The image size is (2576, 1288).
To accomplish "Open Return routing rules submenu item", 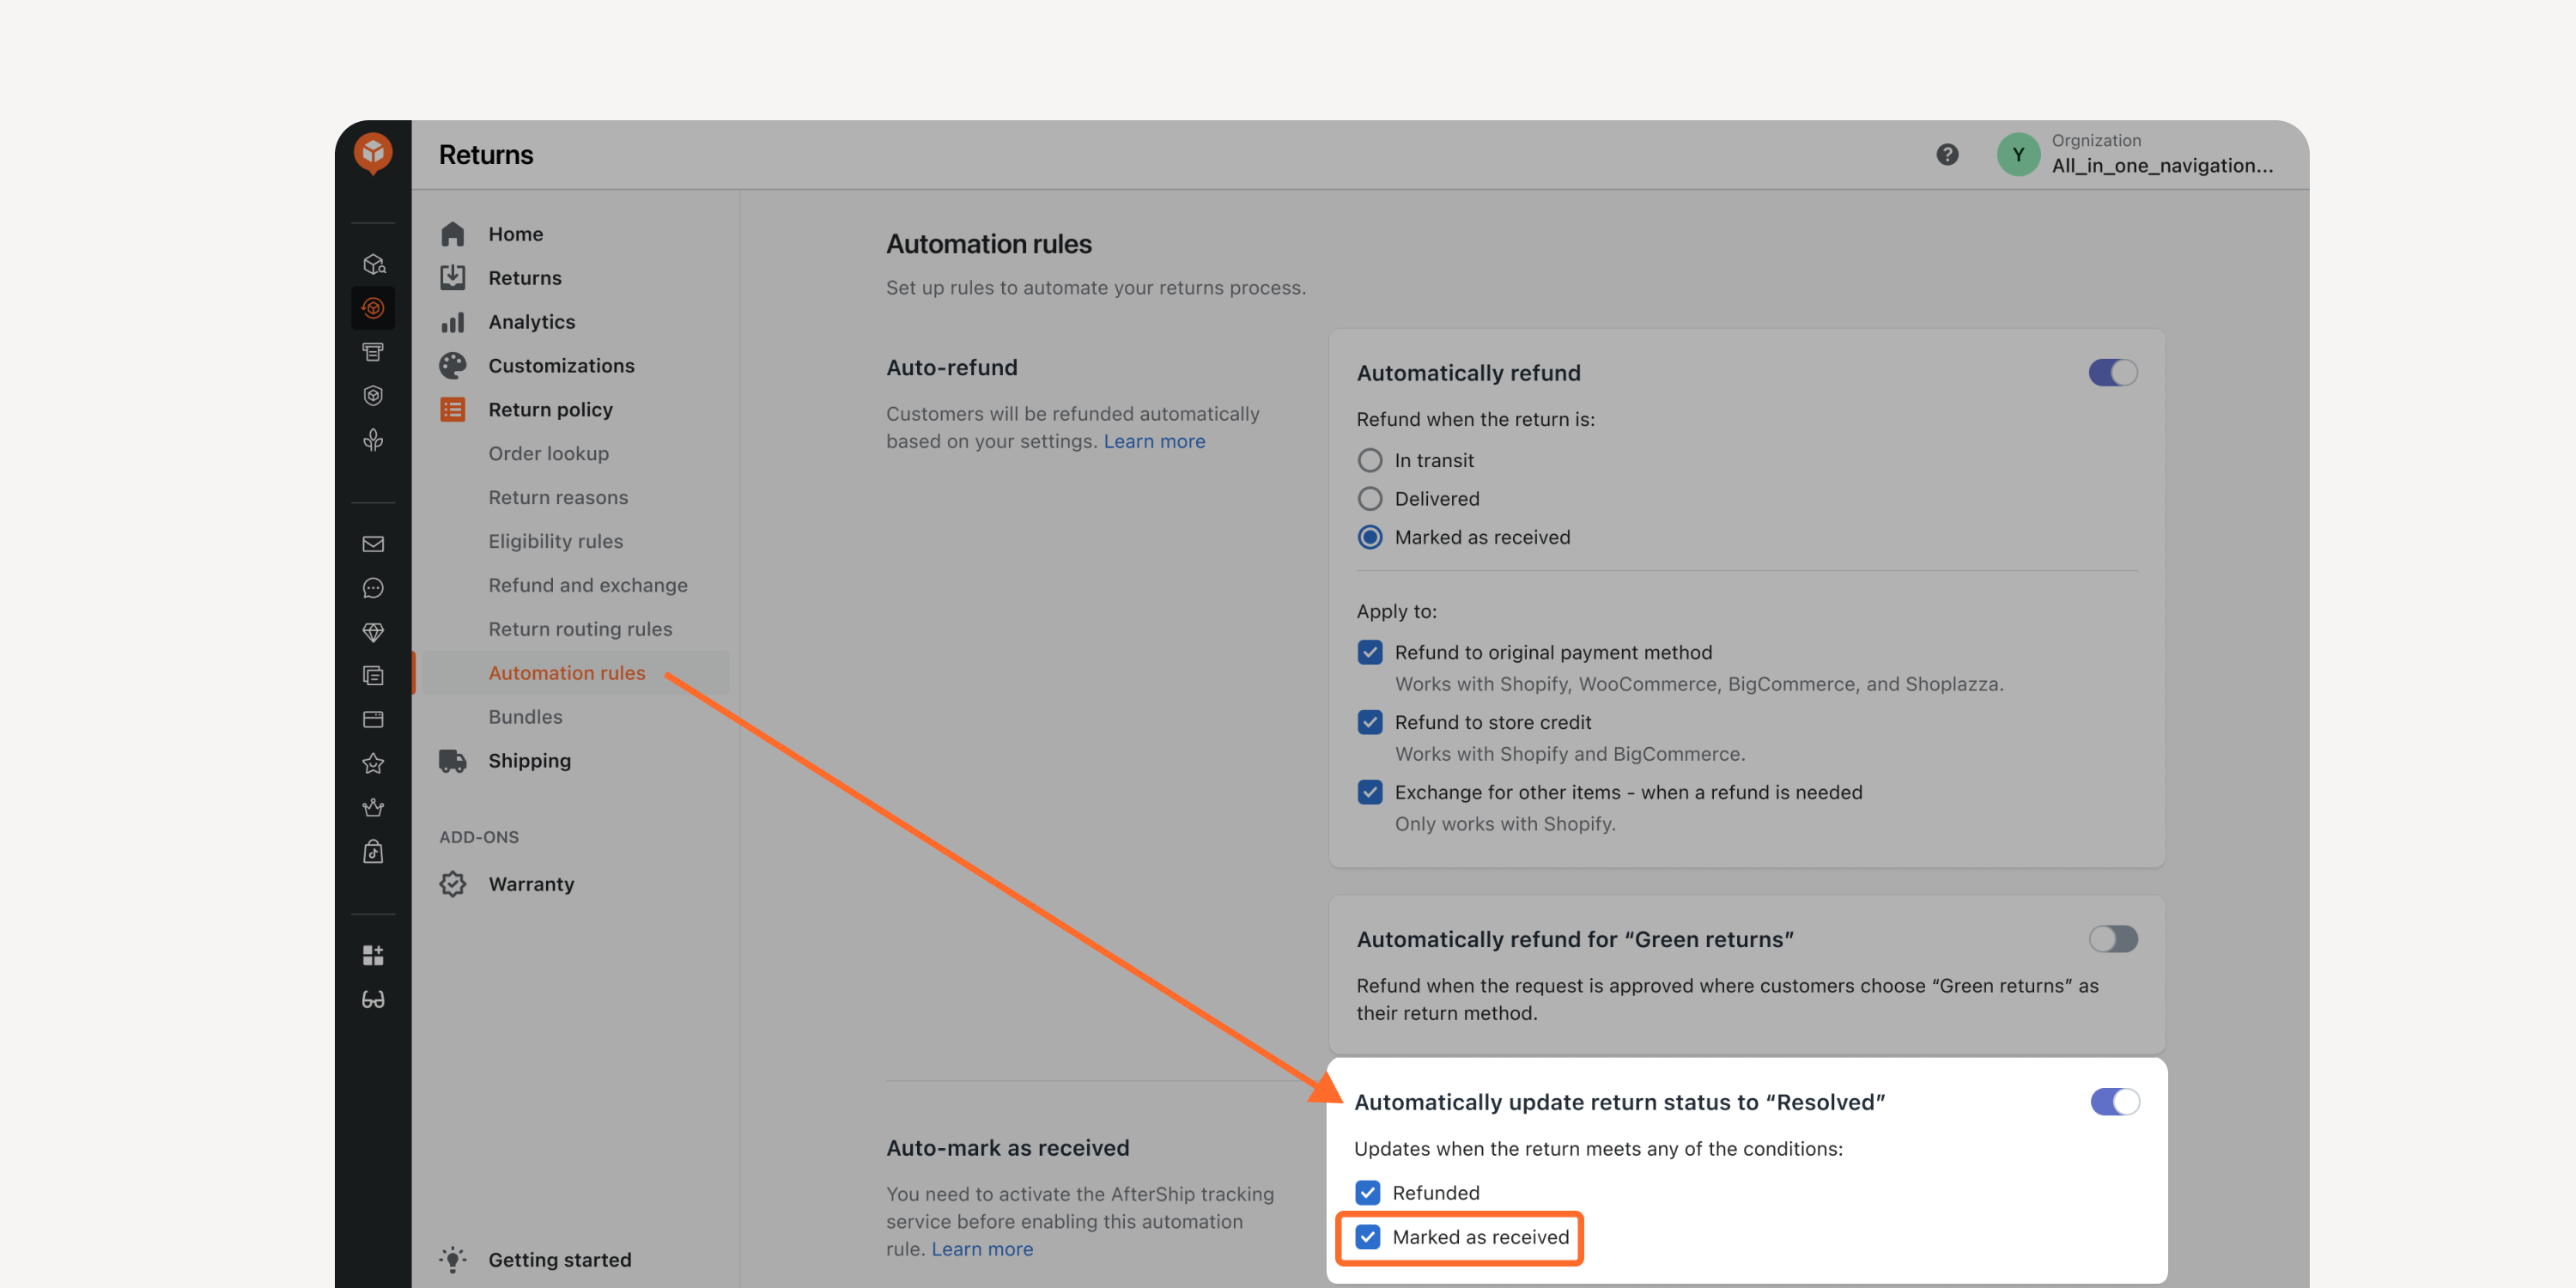I will (580, 629).
